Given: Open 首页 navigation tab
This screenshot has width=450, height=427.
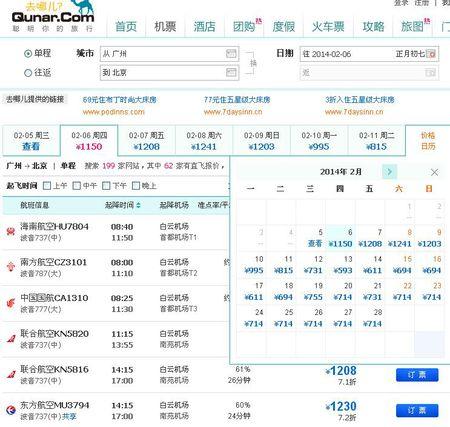Looking at the screenshot, I should 126,26.
